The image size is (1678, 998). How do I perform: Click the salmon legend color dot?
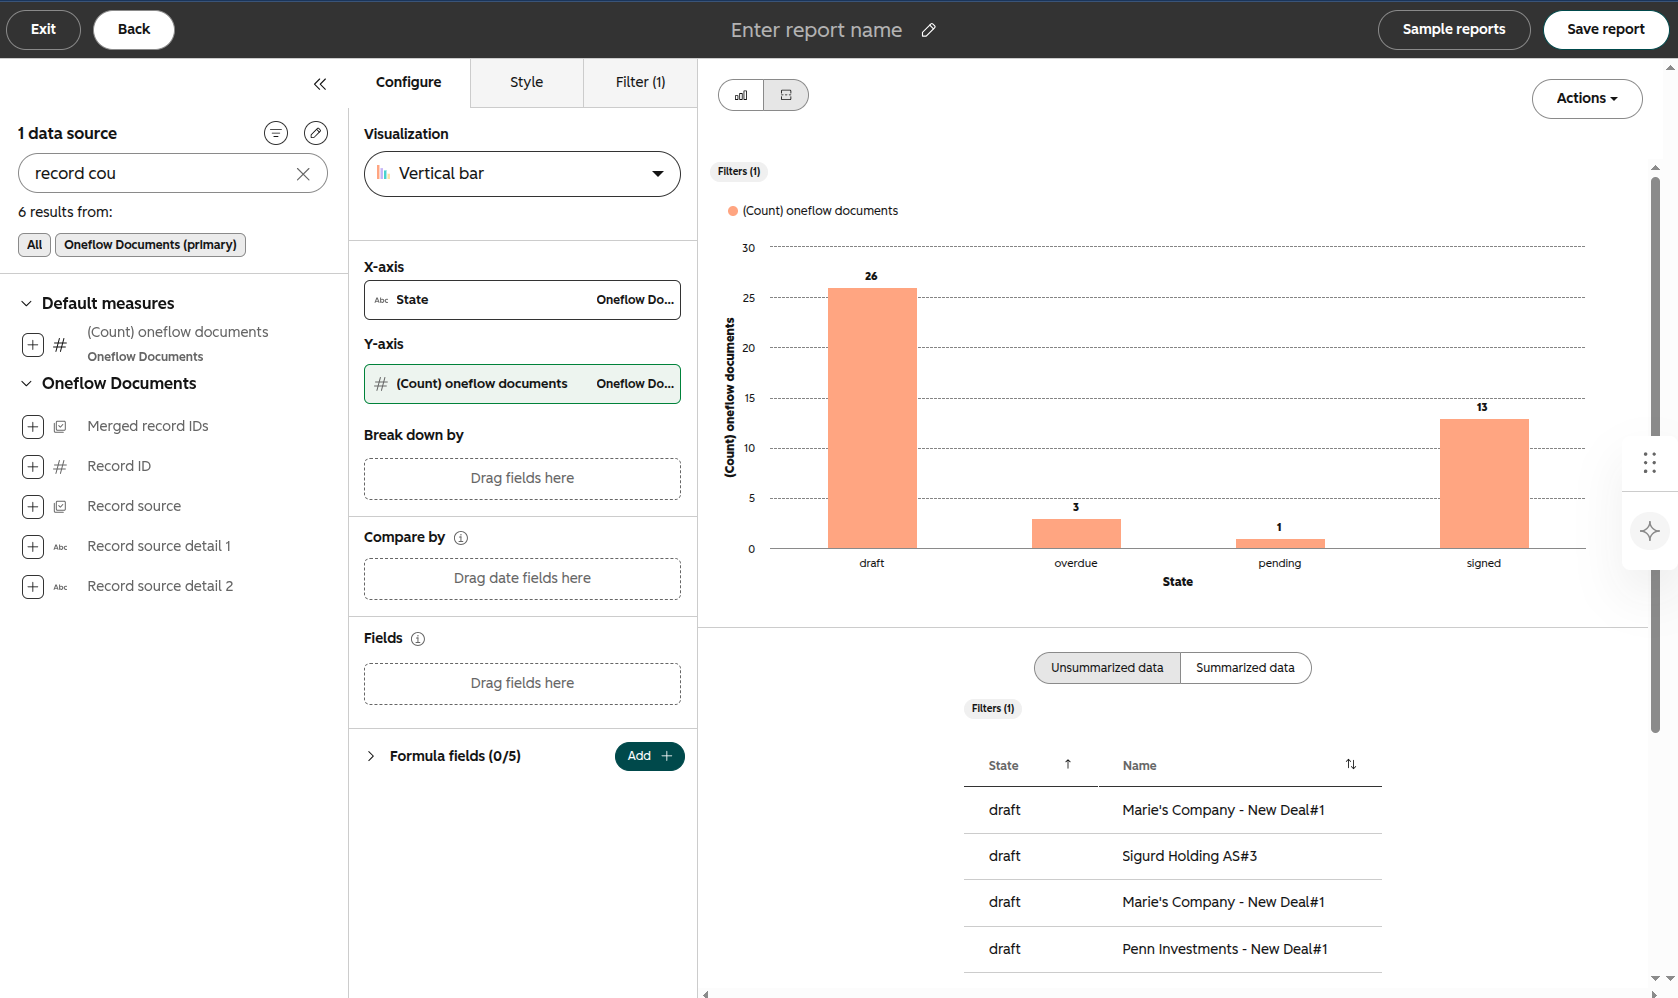733,211
